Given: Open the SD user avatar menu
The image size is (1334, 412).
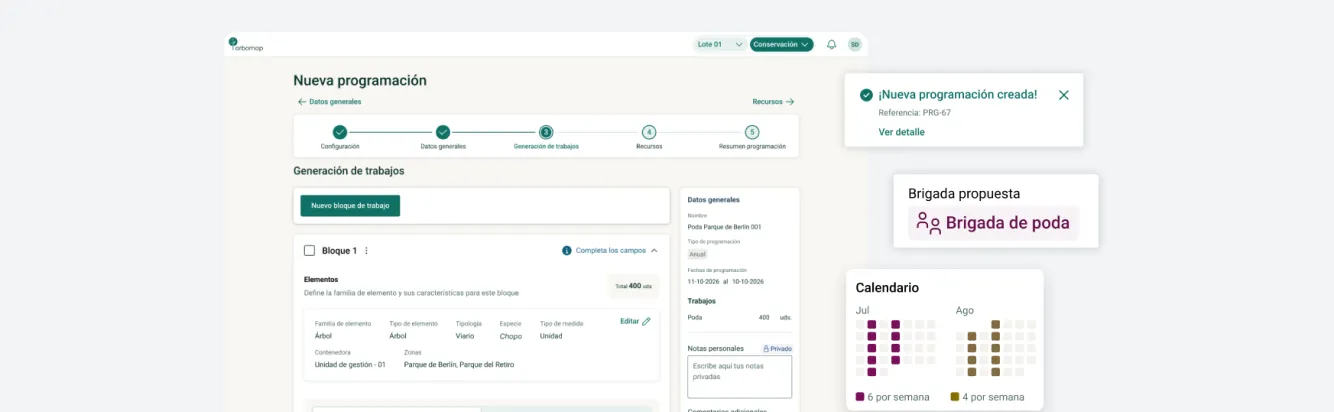Looking at the screenshot, I should pos(855,44).
